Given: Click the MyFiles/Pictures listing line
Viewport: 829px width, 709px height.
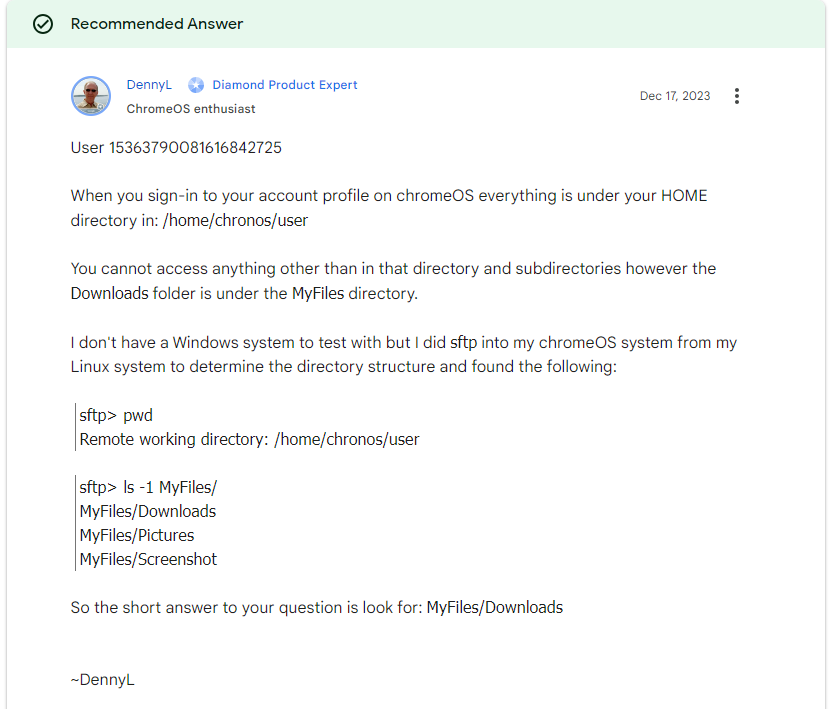Looking at the screenshot, I should pyautogui.click(x=137, y=535).
